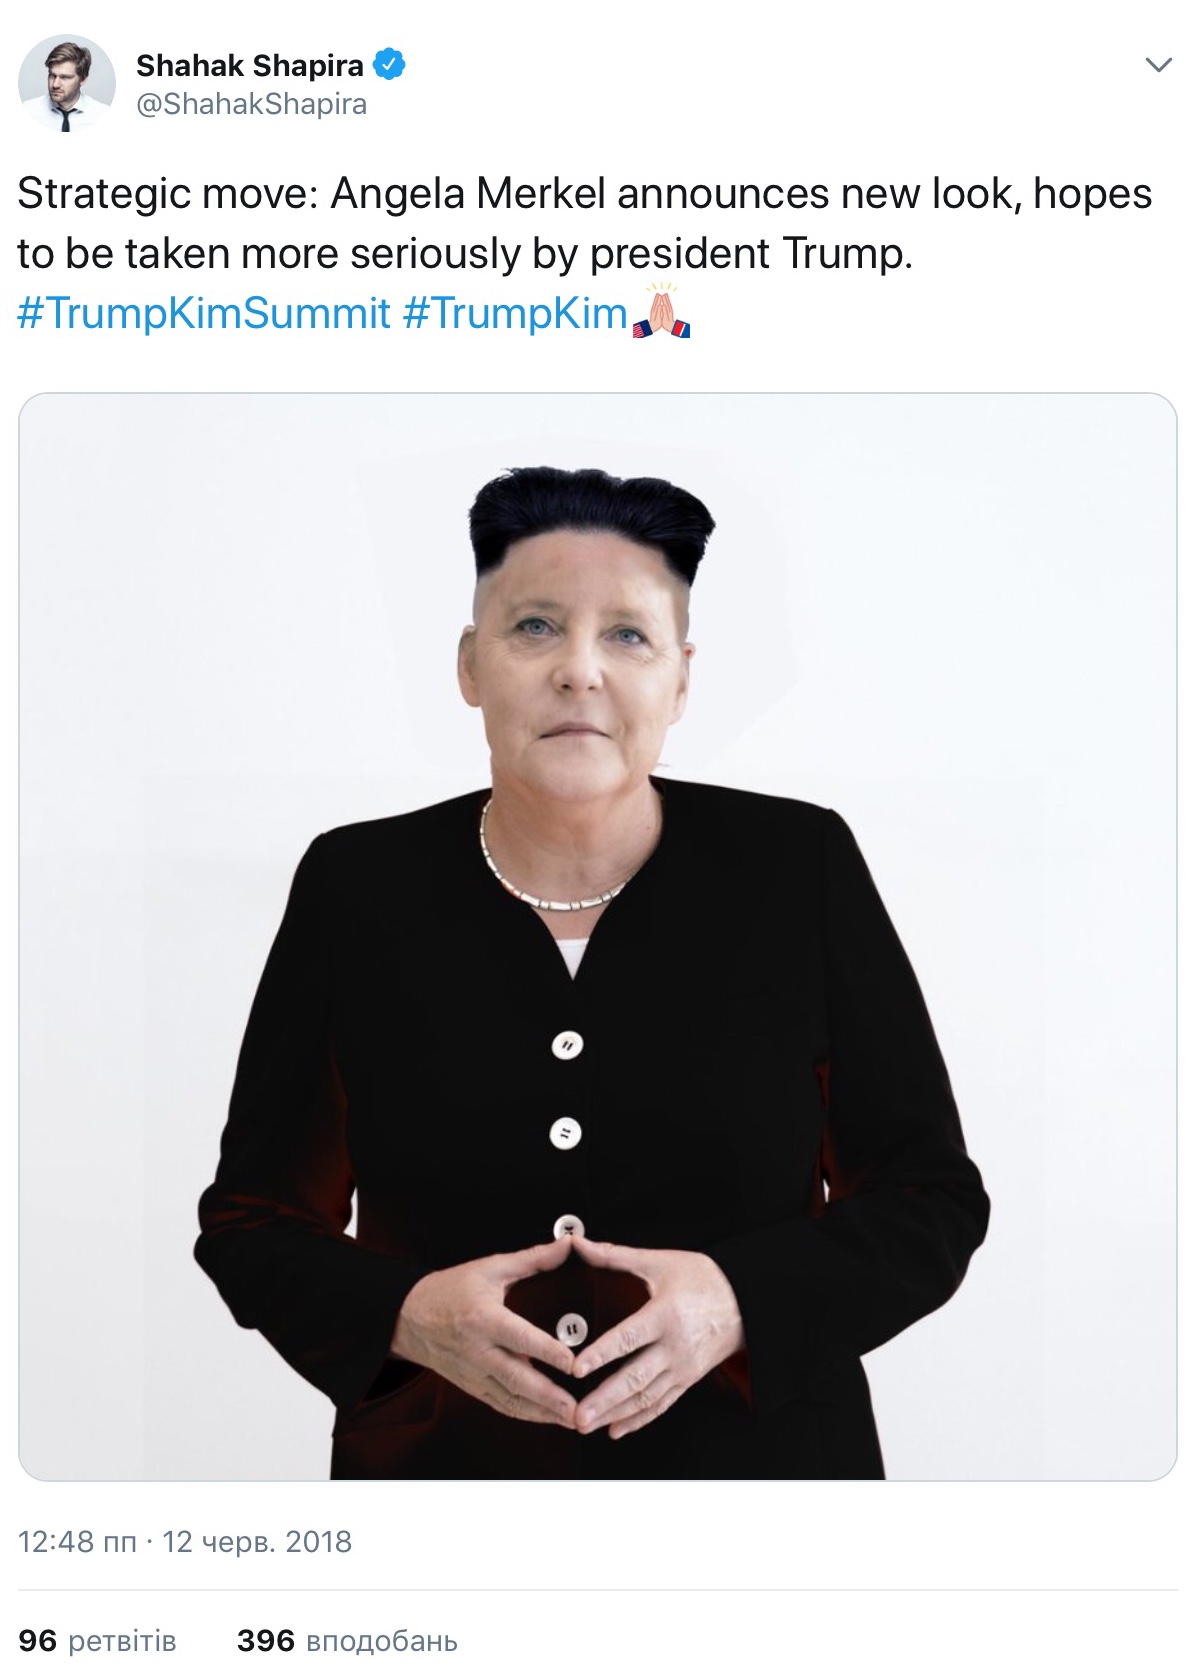The height and width of the screenshot is (1678, 1195).
Task: Open the #TrumpKimSummit hashtag
Action: [203, 313]
